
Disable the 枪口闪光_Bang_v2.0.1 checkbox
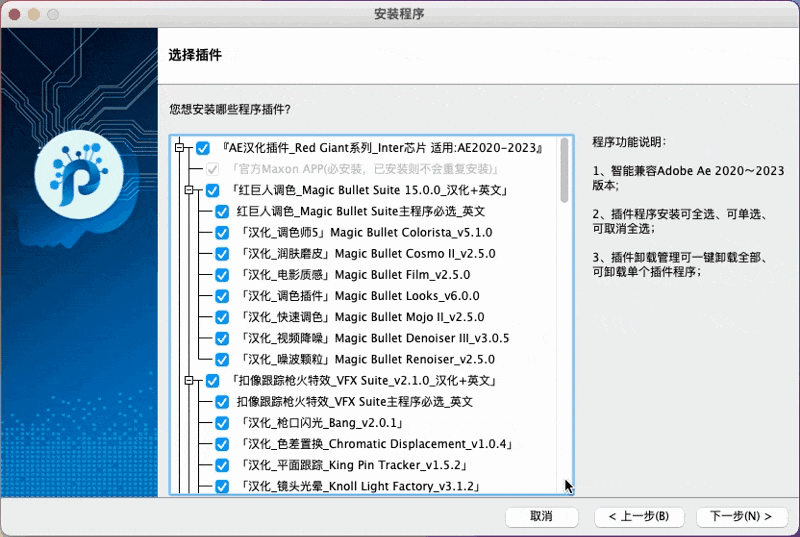click(x=222, y=423)
